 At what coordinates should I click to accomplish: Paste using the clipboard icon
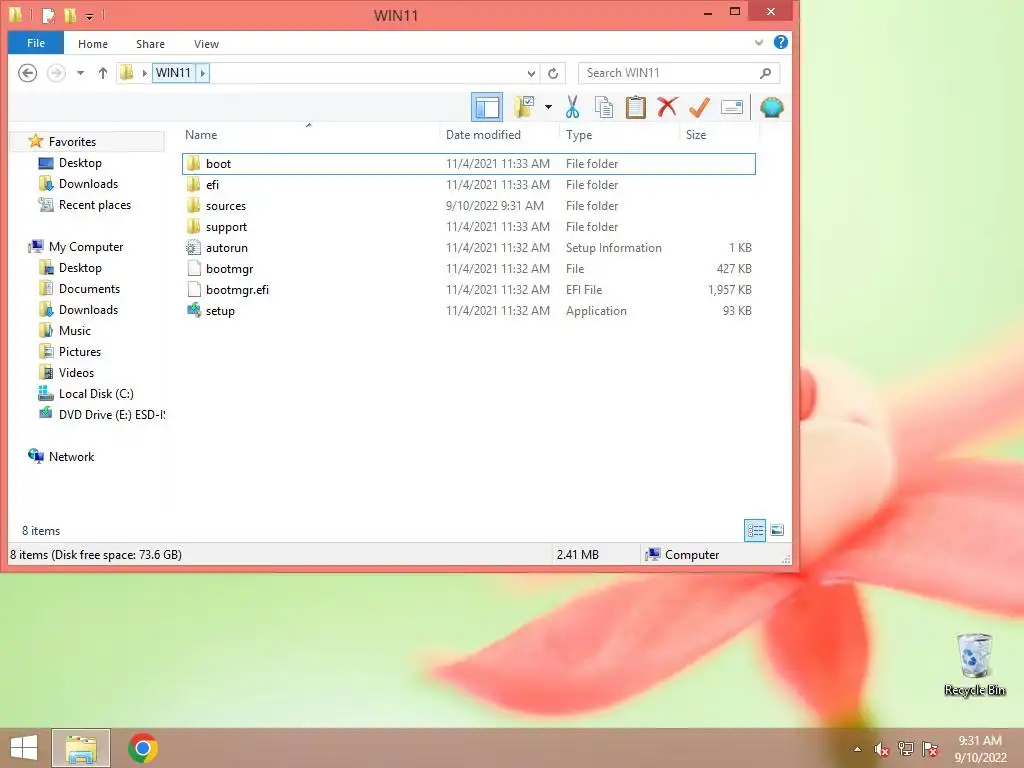pyautogui.click(x=635, y=107)
